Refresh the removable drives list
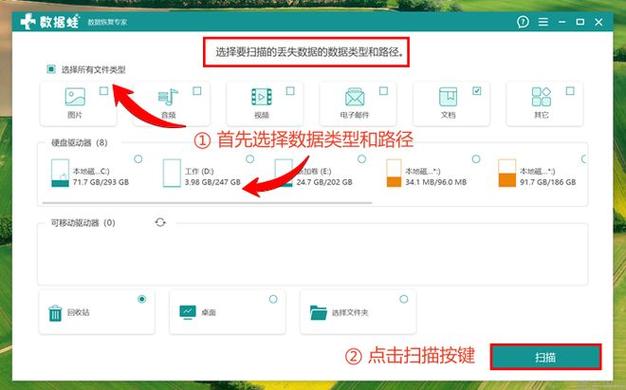 [x=160, y=222]
